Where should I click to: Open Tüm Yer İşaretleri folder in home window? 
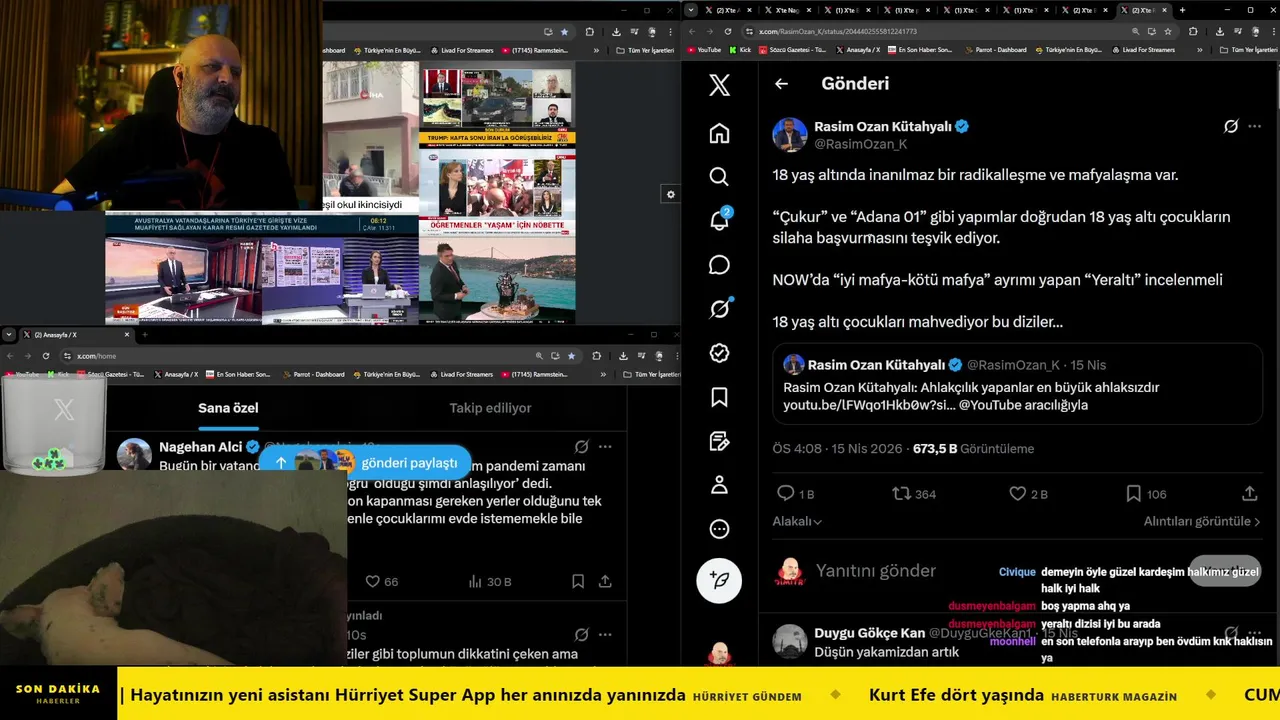click(x=650, y=375)
